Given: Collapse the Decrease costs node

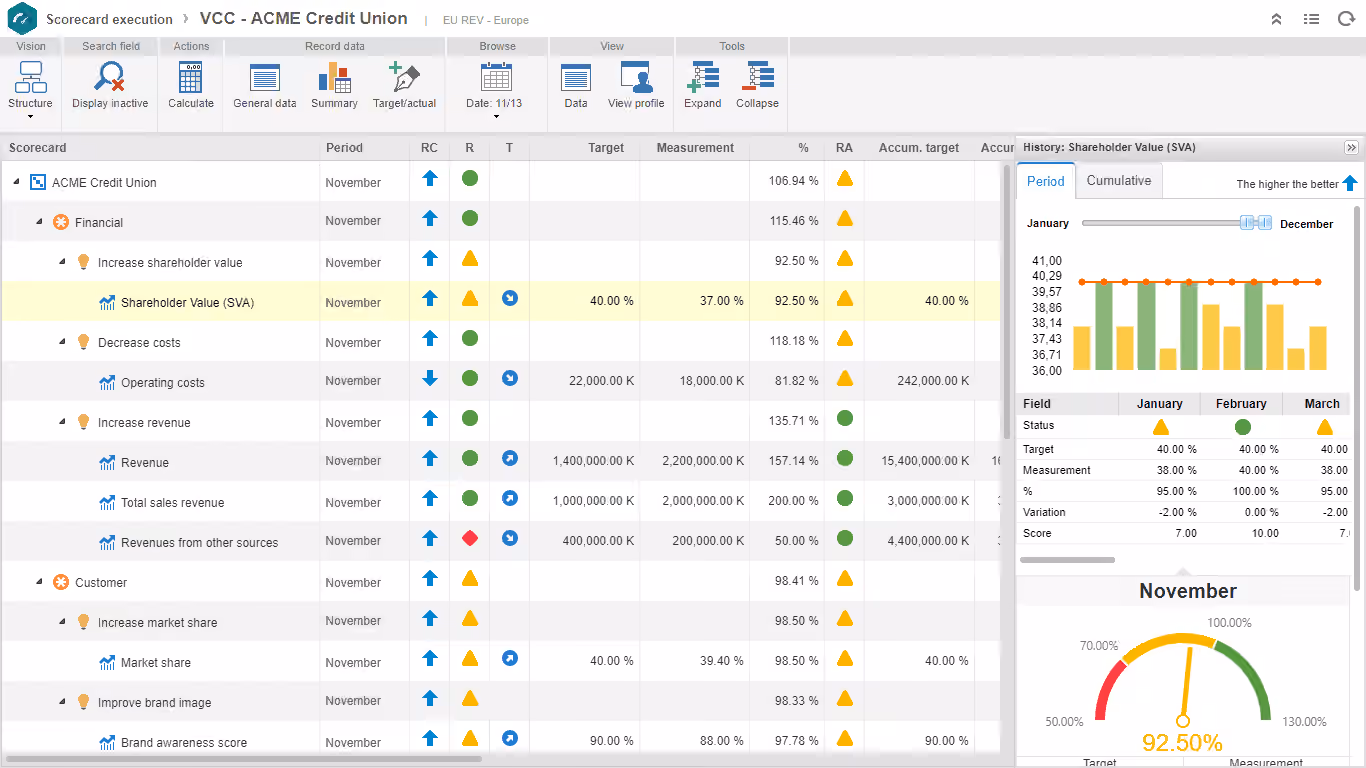Looking at the screenshot, I should [63, 342].
